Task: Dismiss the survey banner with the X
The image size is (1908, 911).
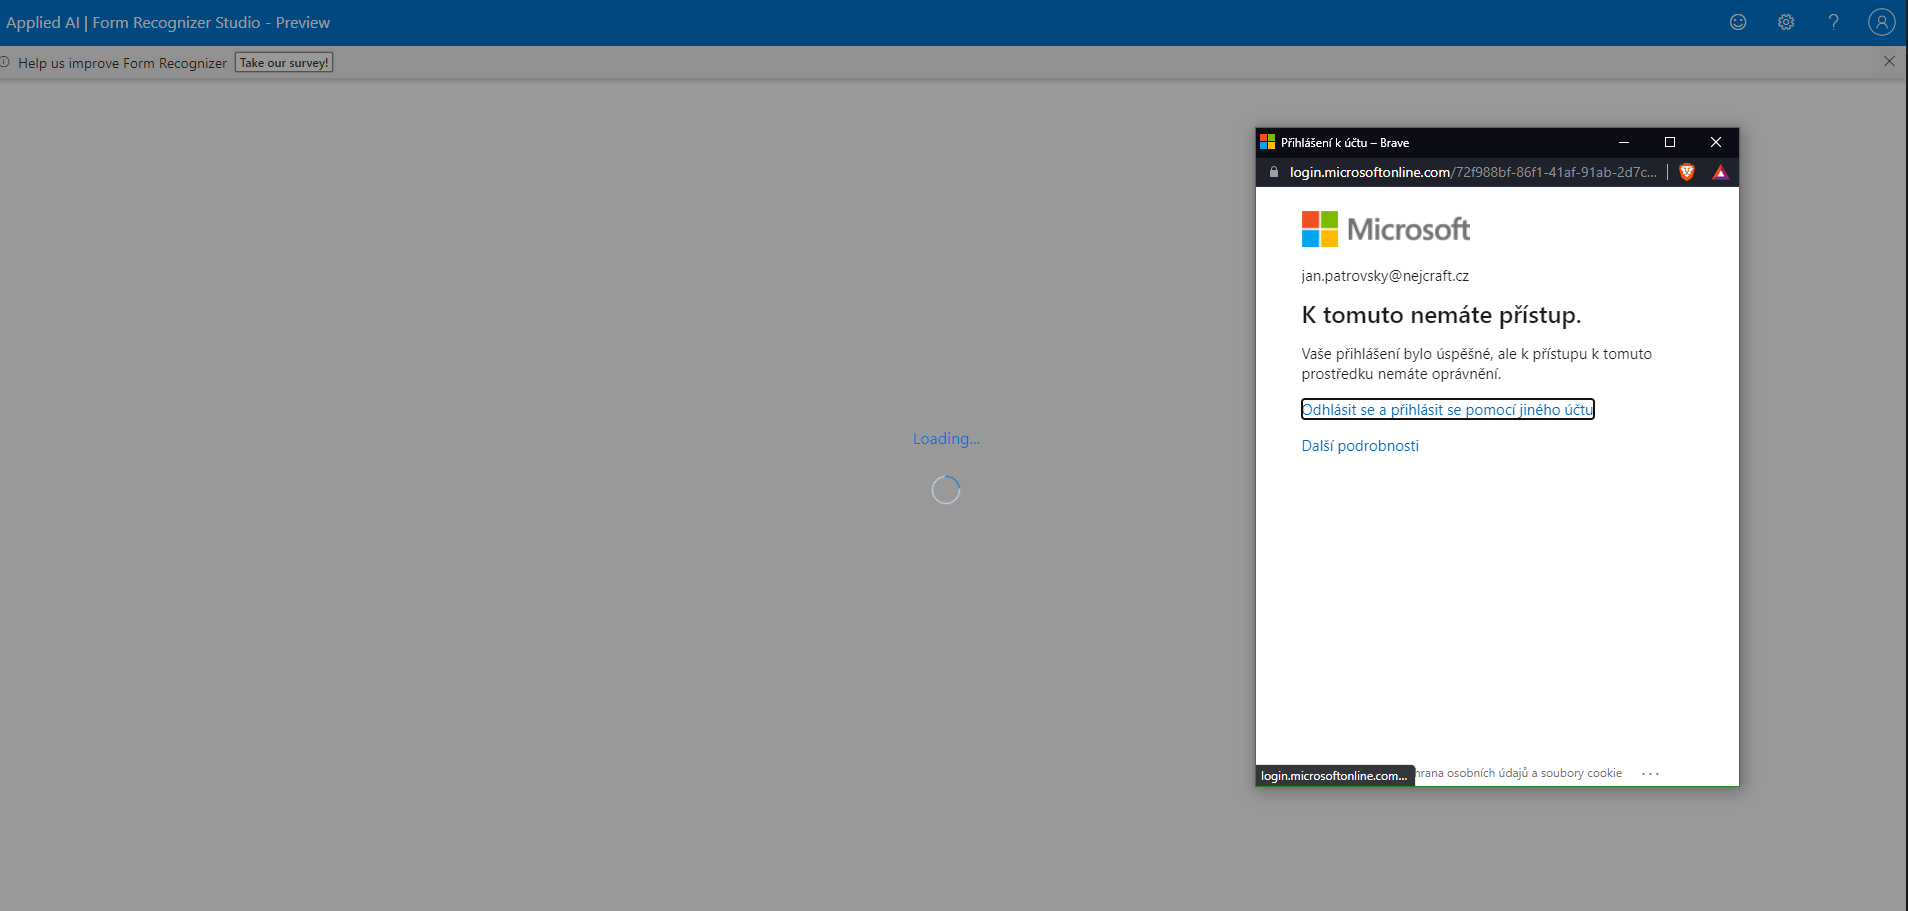Action: pyautogui.click(x=1889, y=61)
